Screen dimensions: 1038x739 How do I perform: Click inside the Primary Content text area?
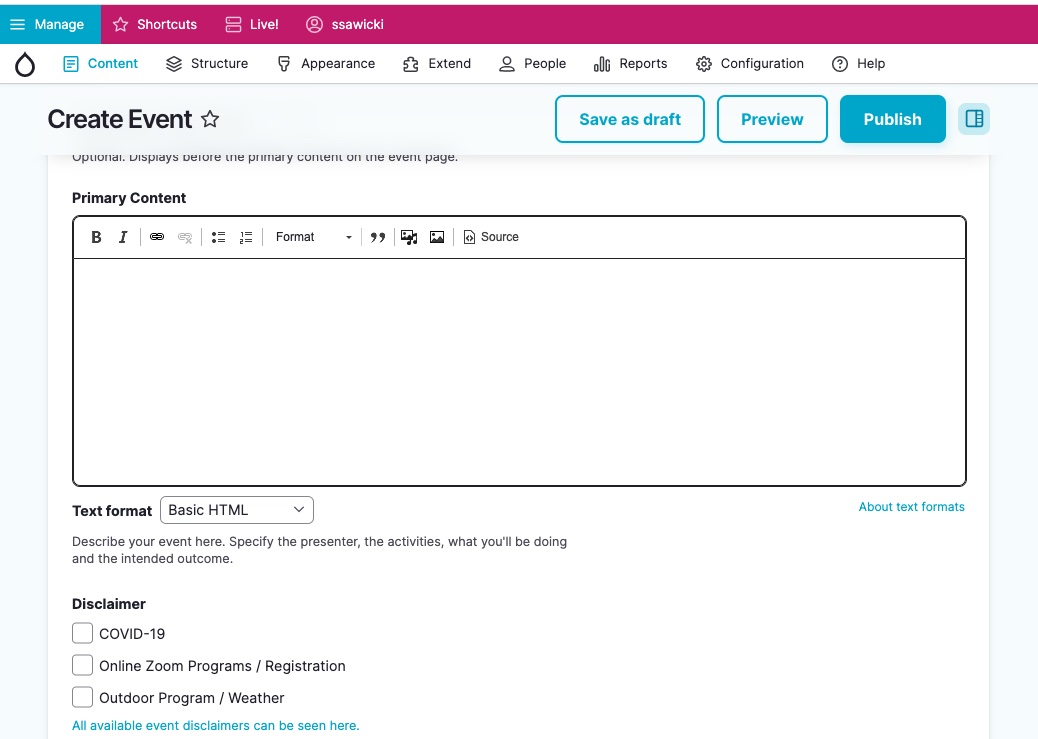(520, 372)
